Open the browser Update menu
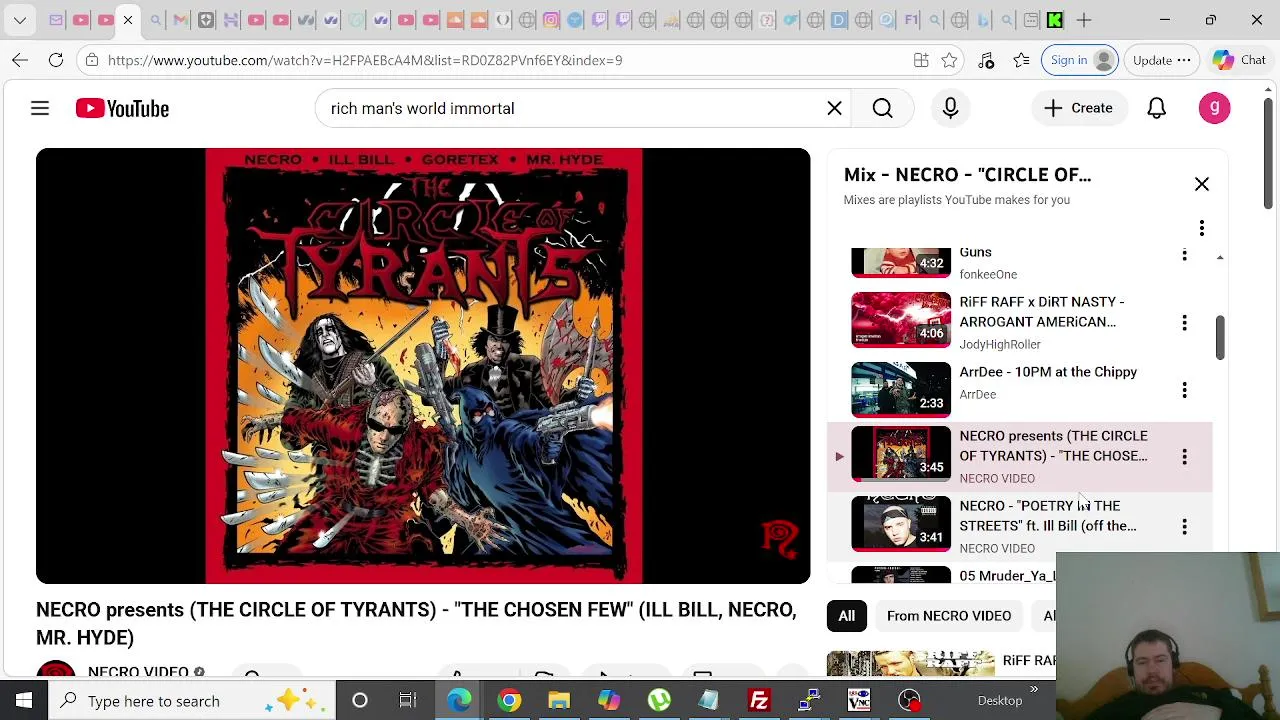The height and width of the screenshot is (720, 1280). (1162, 60)
